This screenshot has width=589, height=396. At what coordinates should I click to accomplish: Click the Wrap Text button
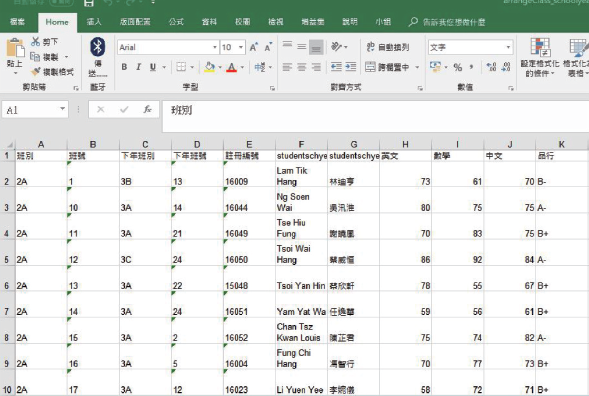[388, 47]
